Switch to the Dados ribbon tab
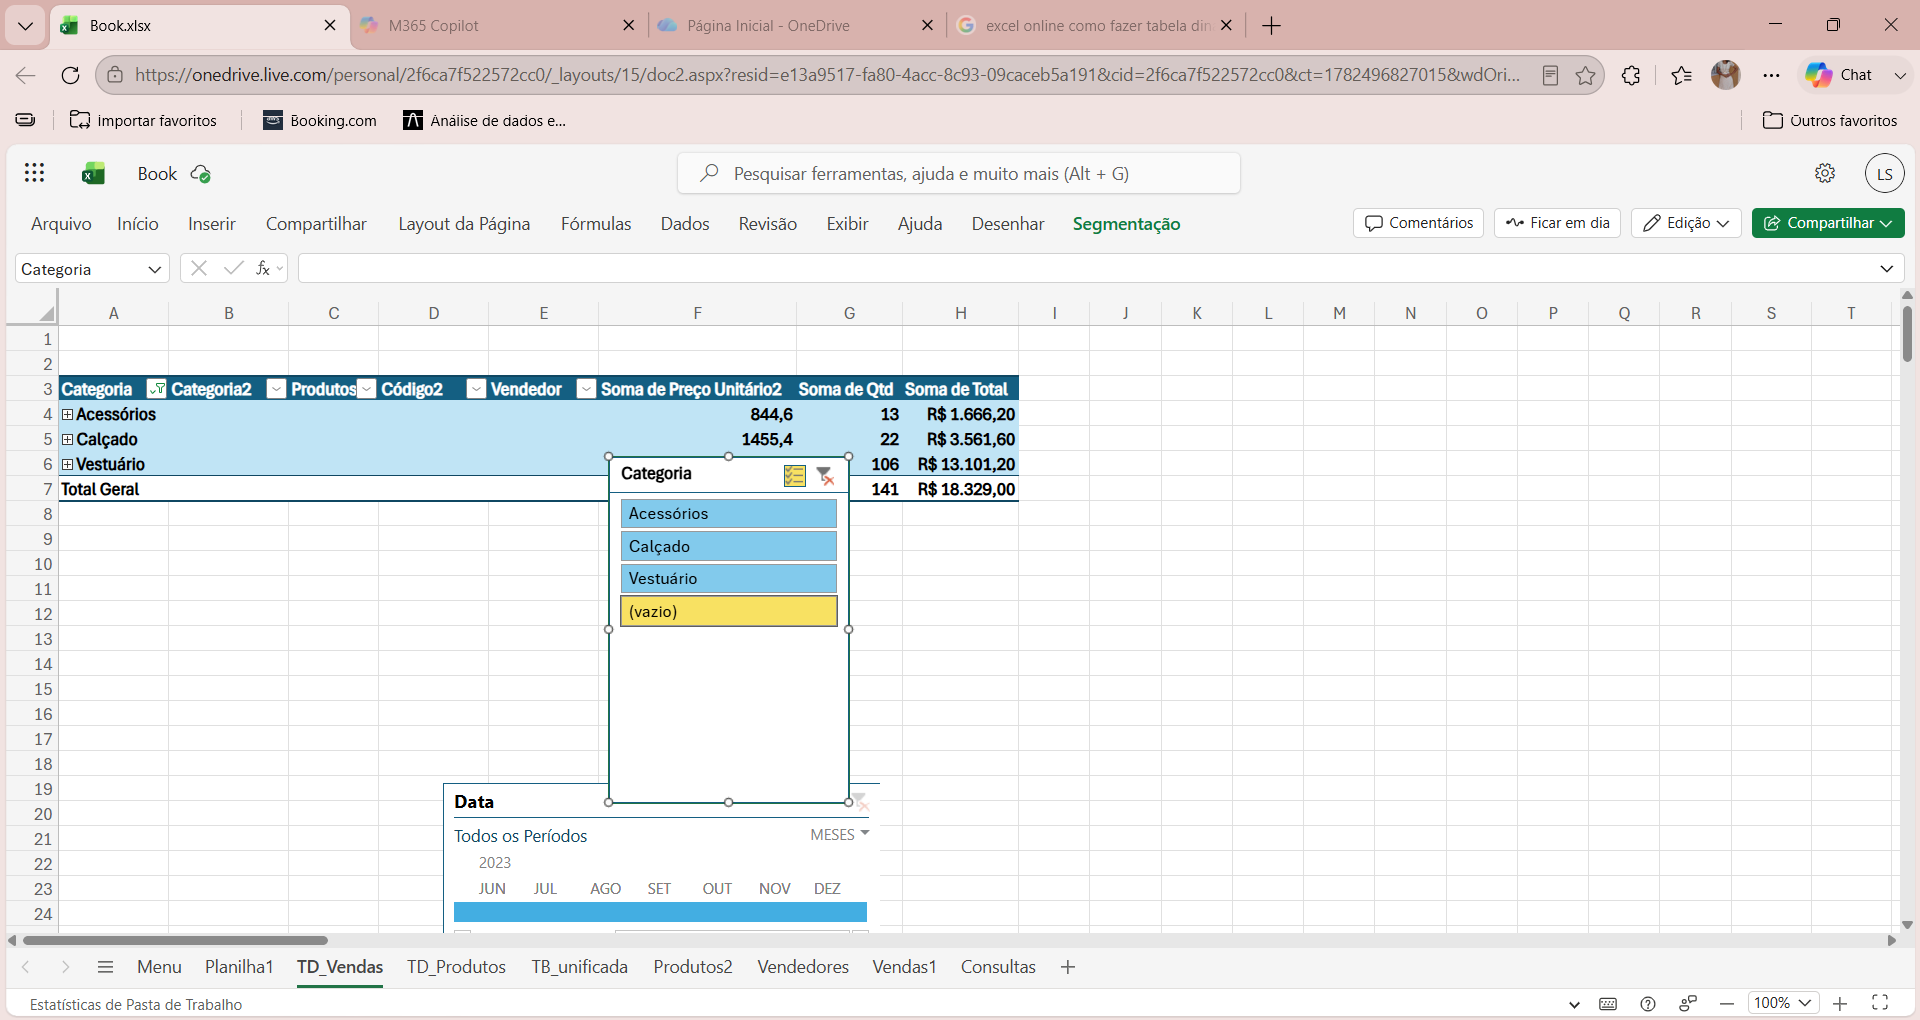Viewport: 1920px width, 1020px height. click(x=685, y=224)
